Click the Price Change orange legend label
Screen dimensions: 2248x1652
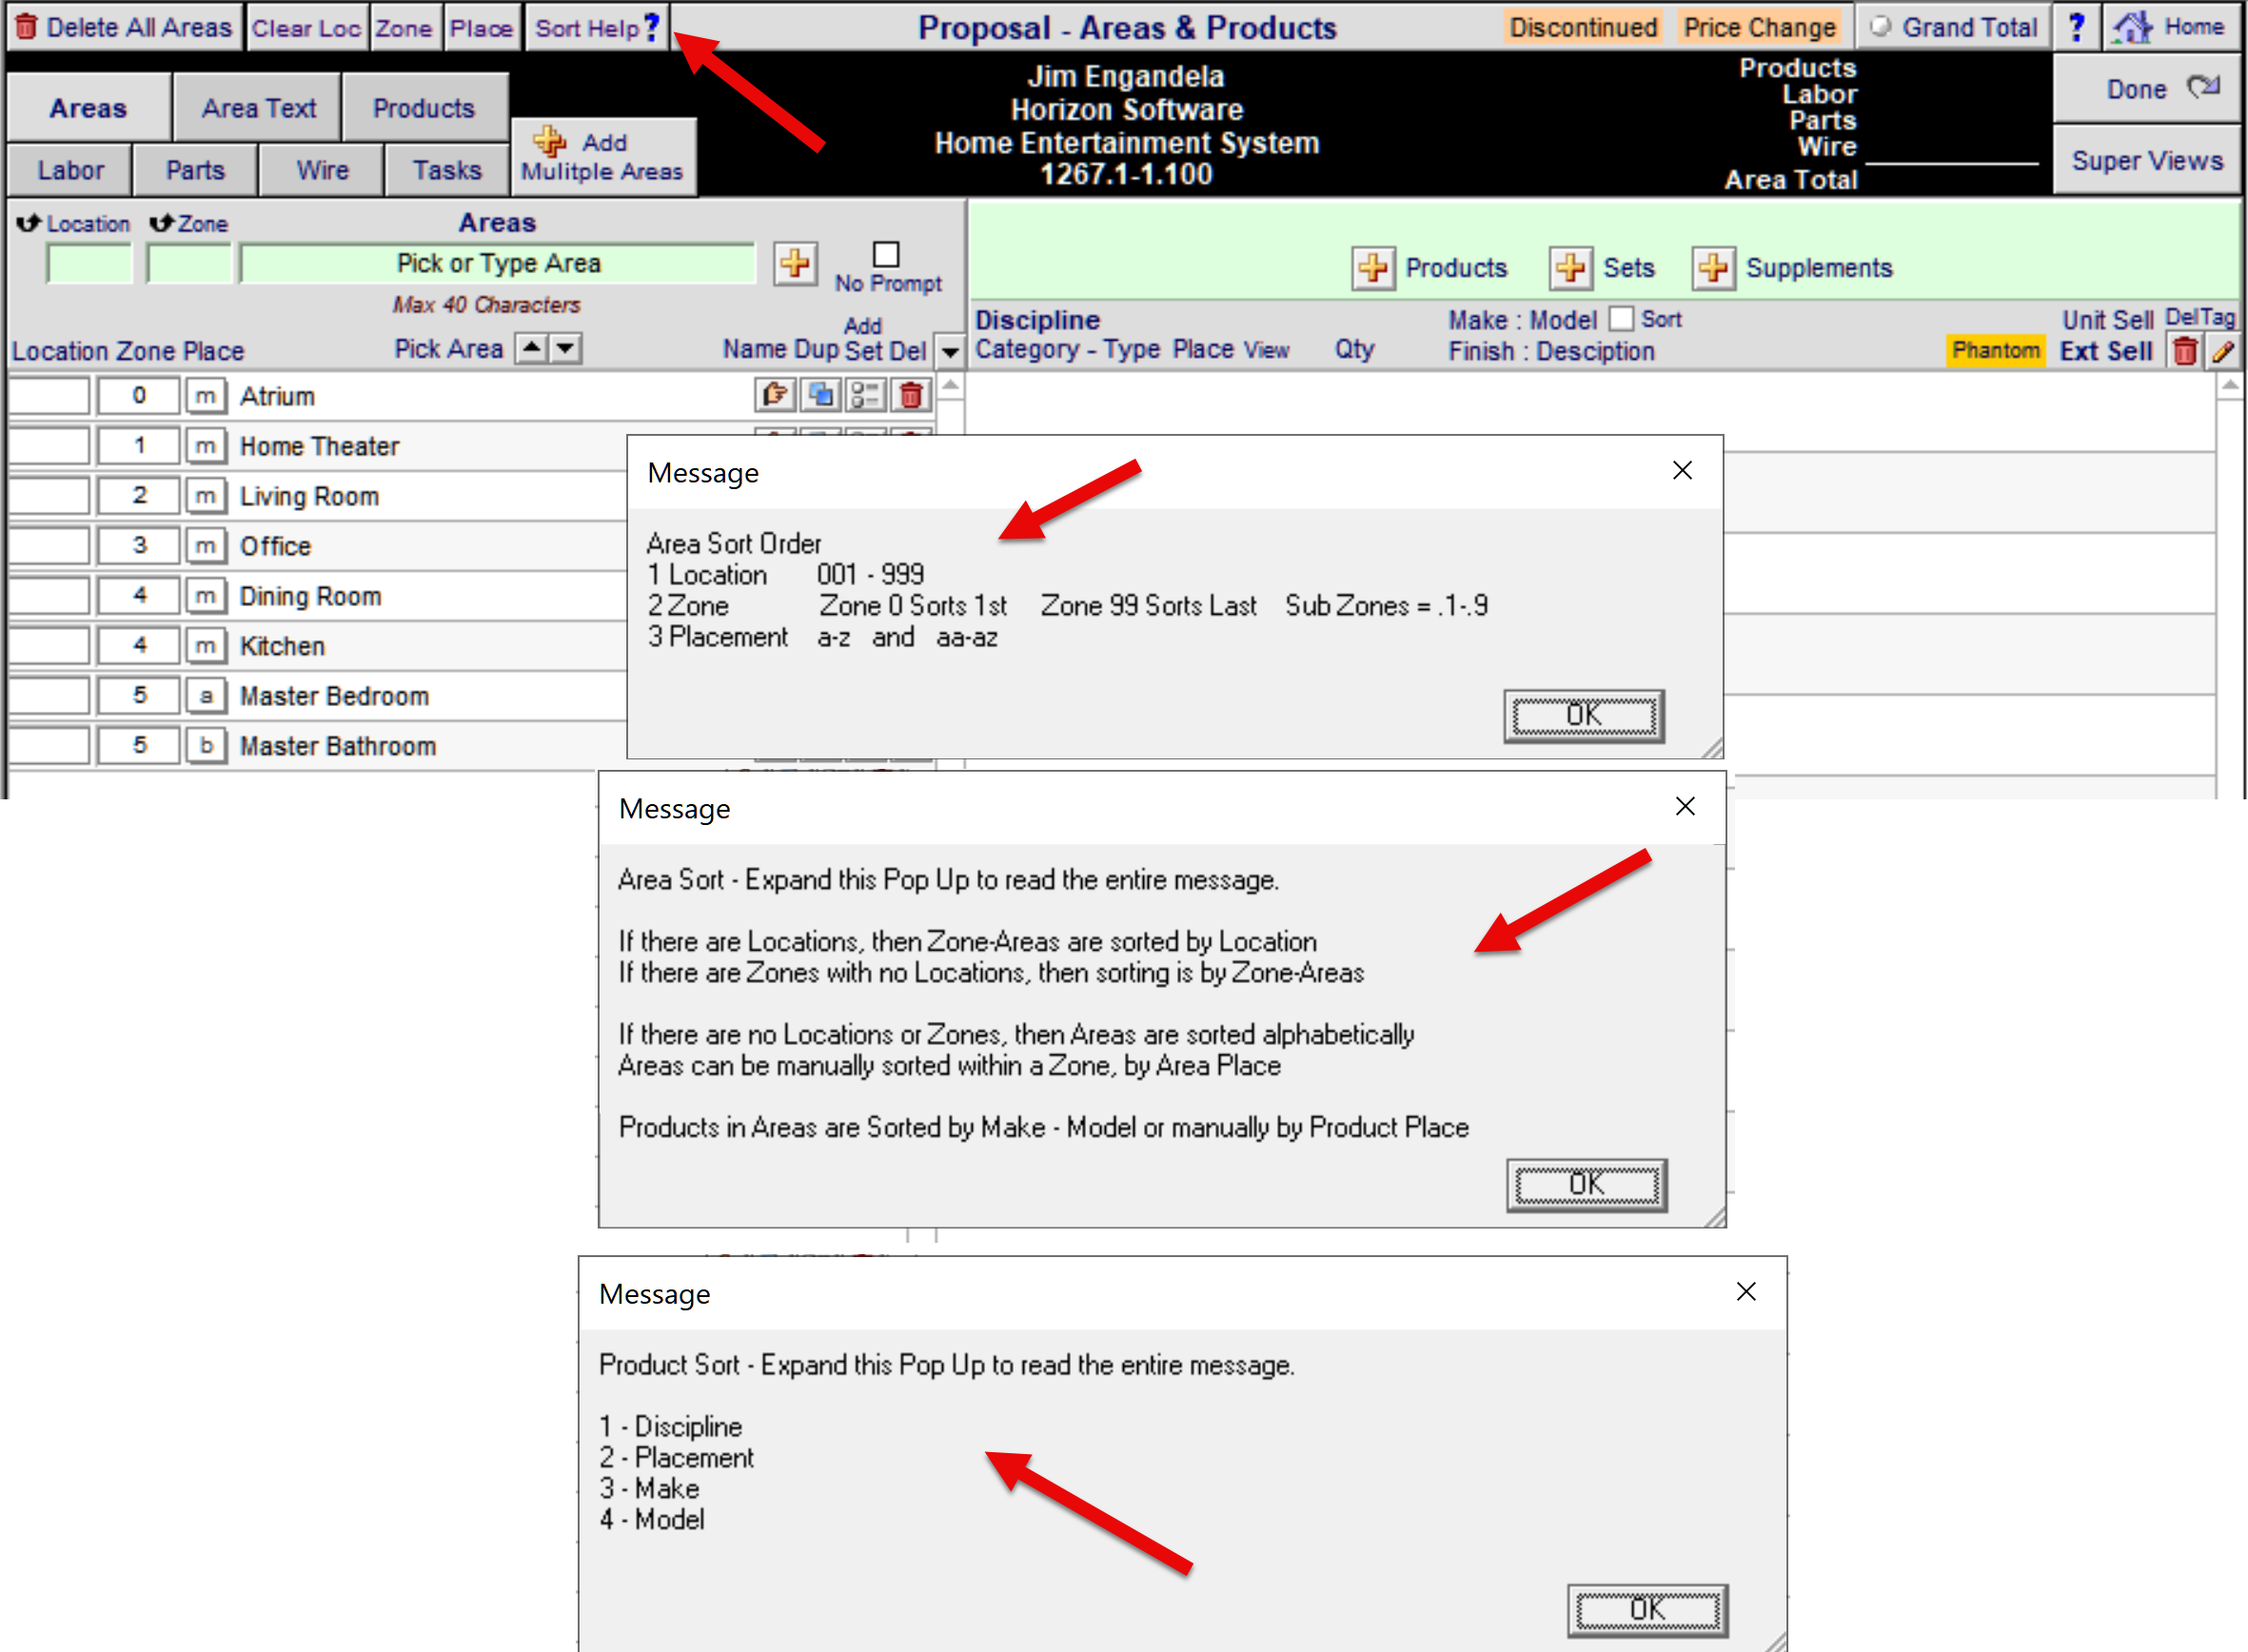pos(1759,27)
